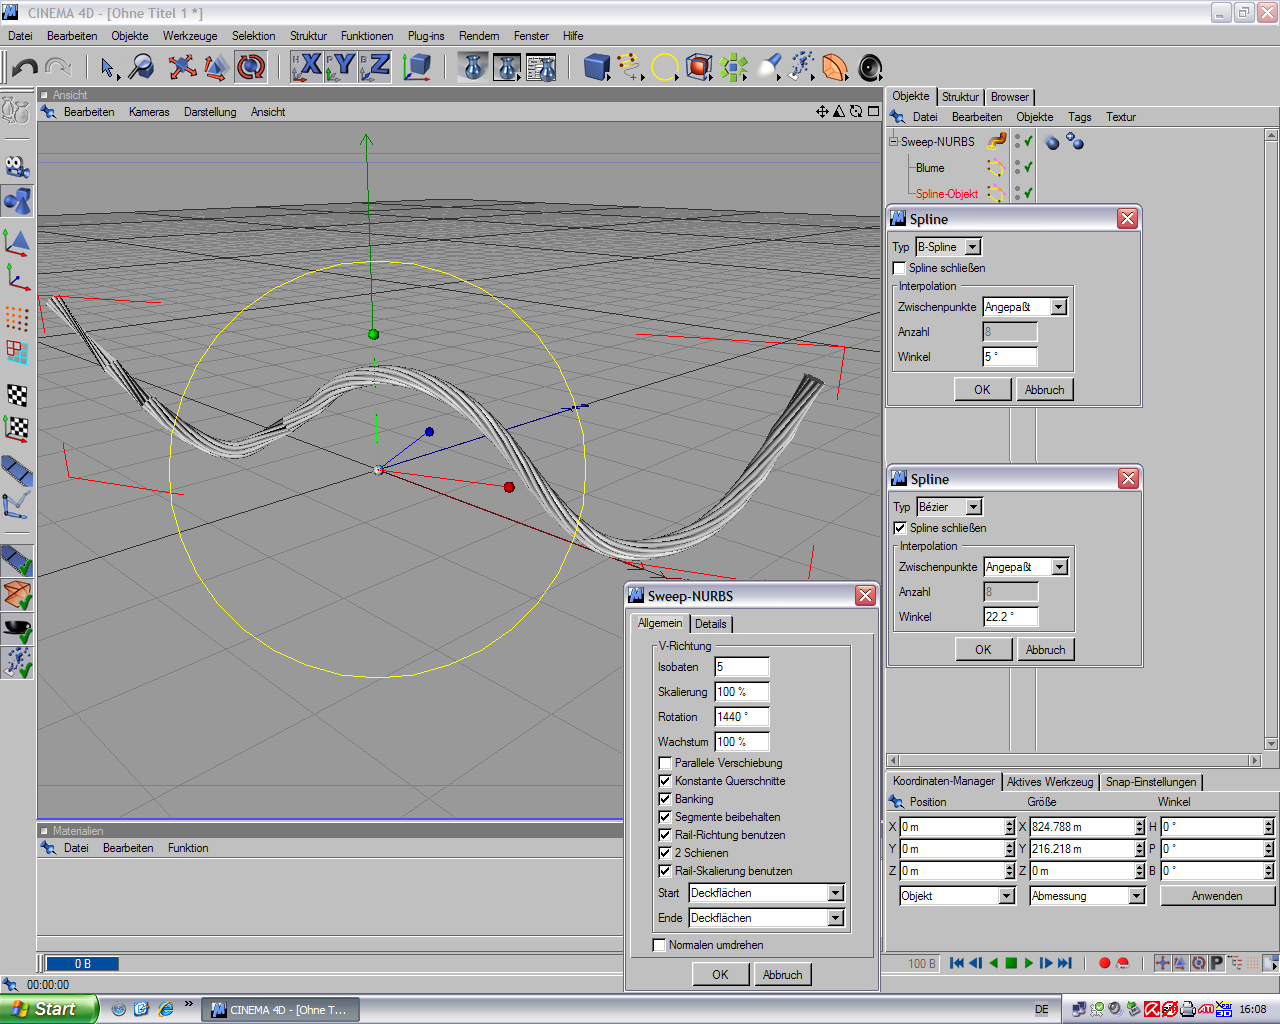This screenshot has height=1024, width=1280.
Task: Enable the Parallele Verschiebung checkbox
Action: click(665, 763)
